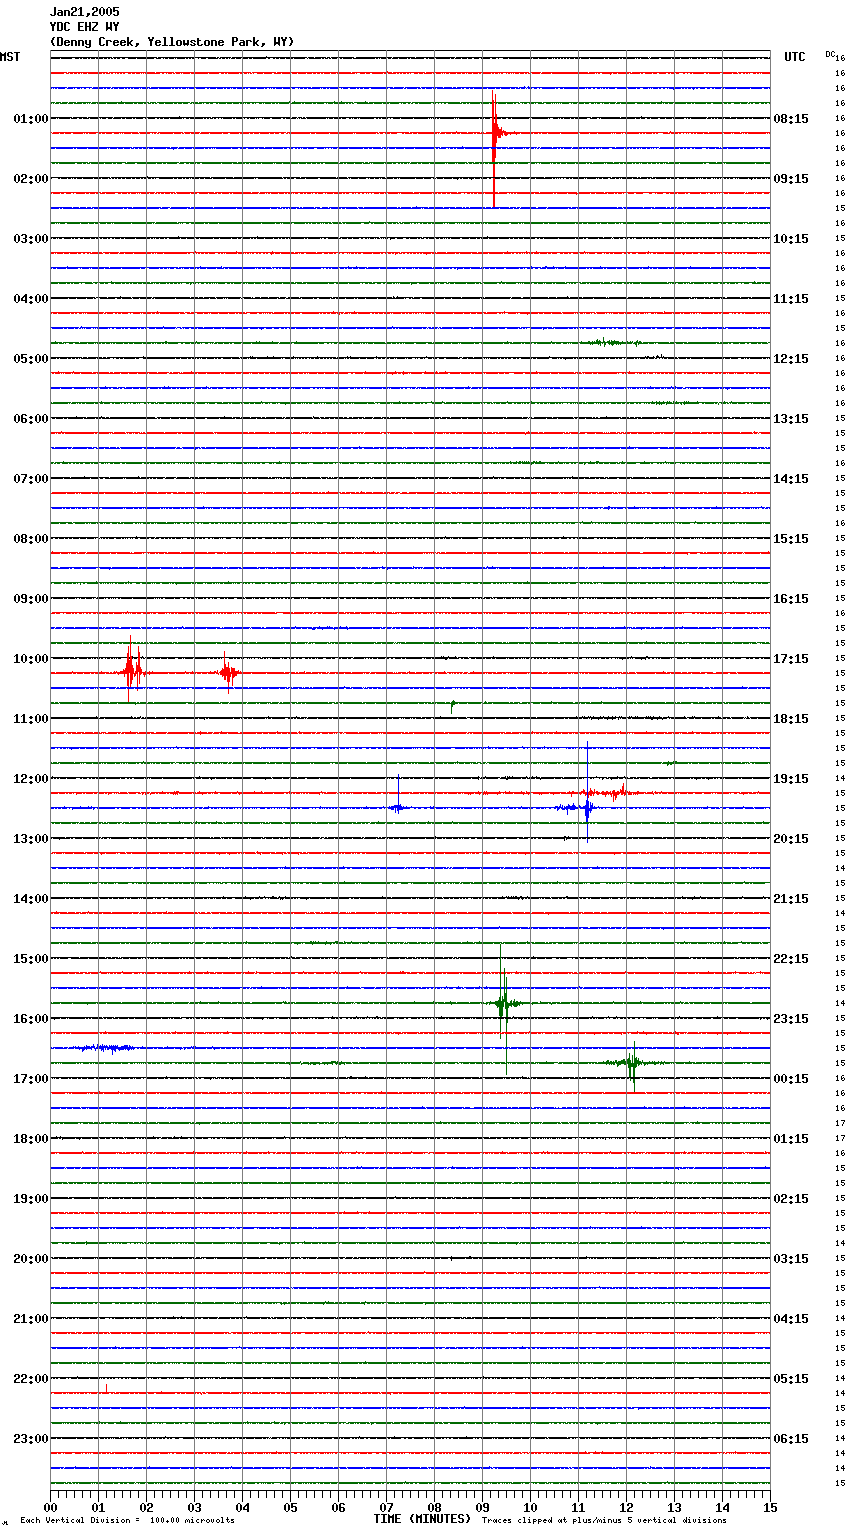Click the '08:15' UTC time label

click(x=791, y=119)
